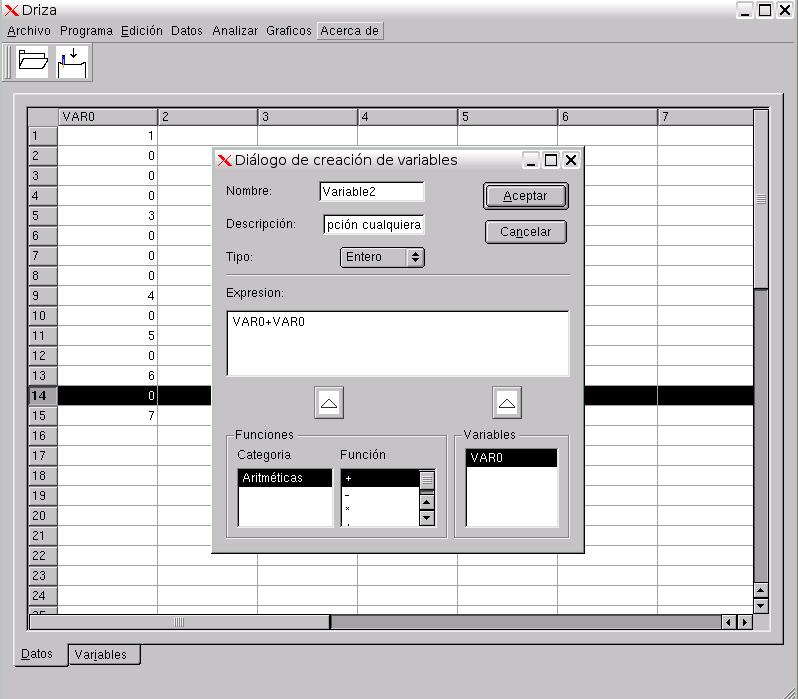
Task: Click the spreadsheet vertical scroll up arrow
Action: click(760, 591)
